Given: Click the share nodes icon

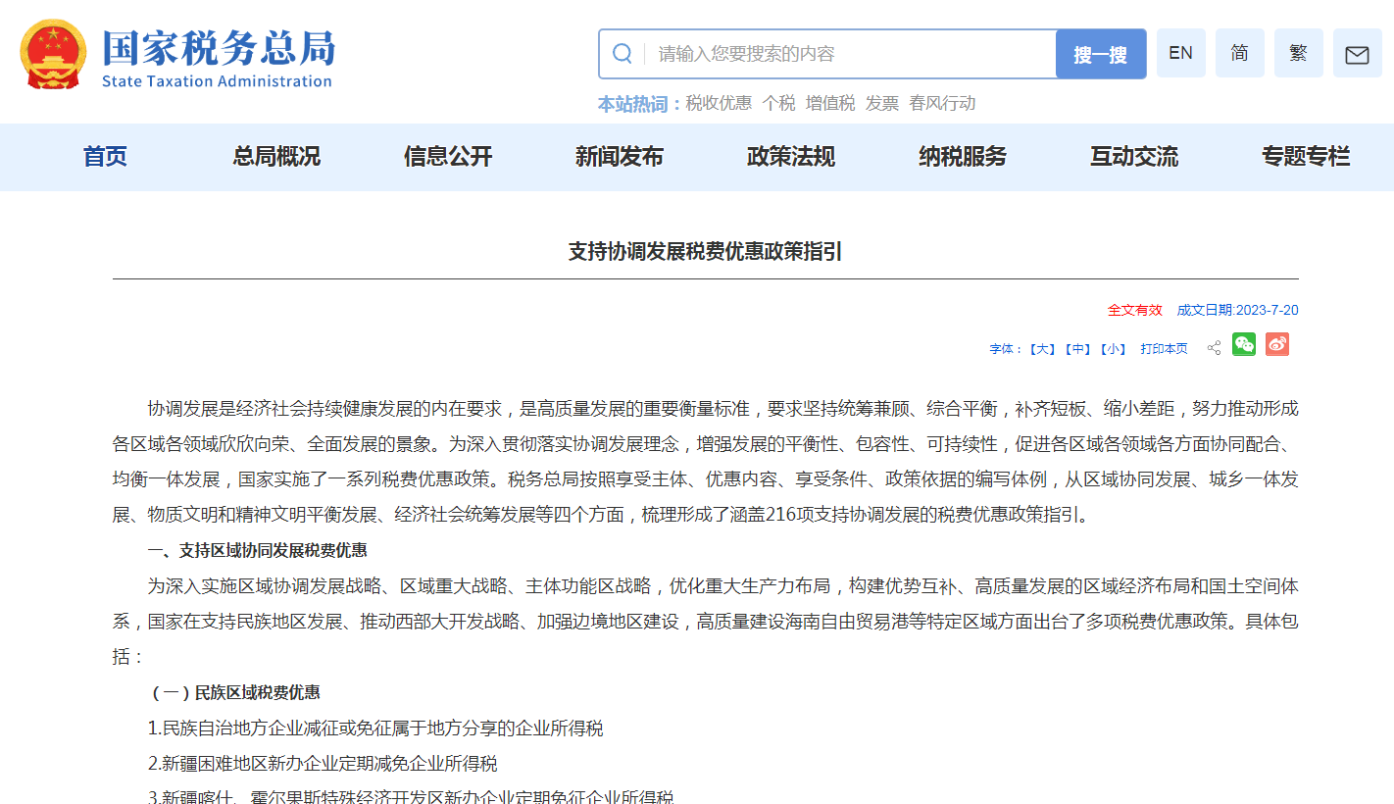Looking at the screenshot, I should (x=1214, y=348).
